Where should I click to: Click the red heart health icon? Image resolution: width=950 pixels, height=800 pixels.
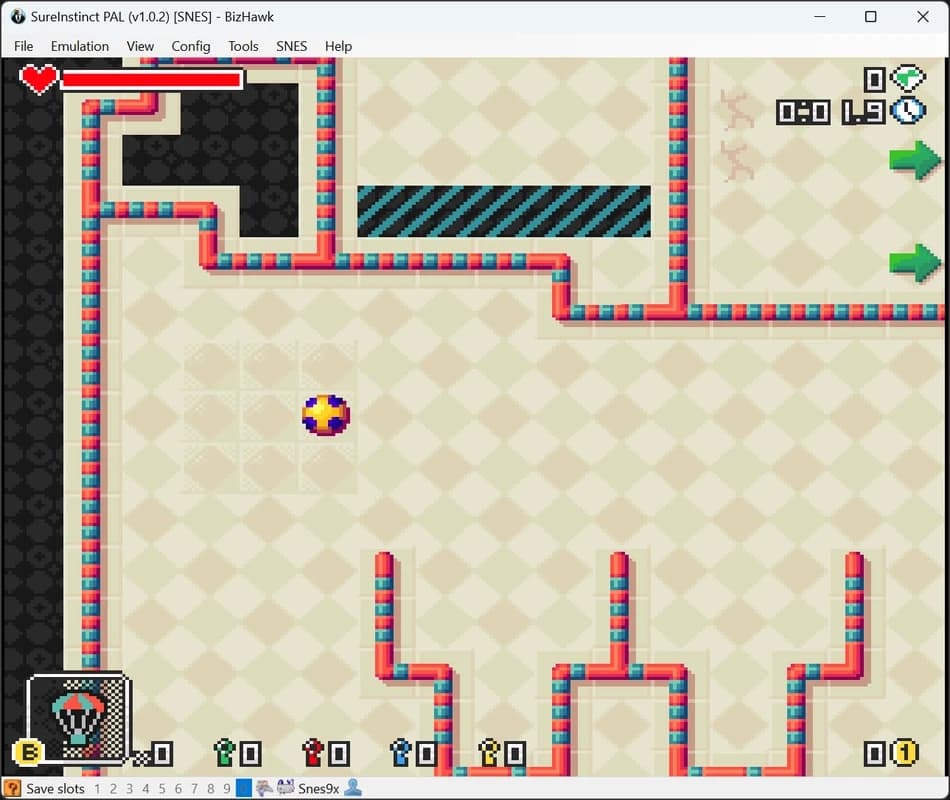[x=39, y=79]
